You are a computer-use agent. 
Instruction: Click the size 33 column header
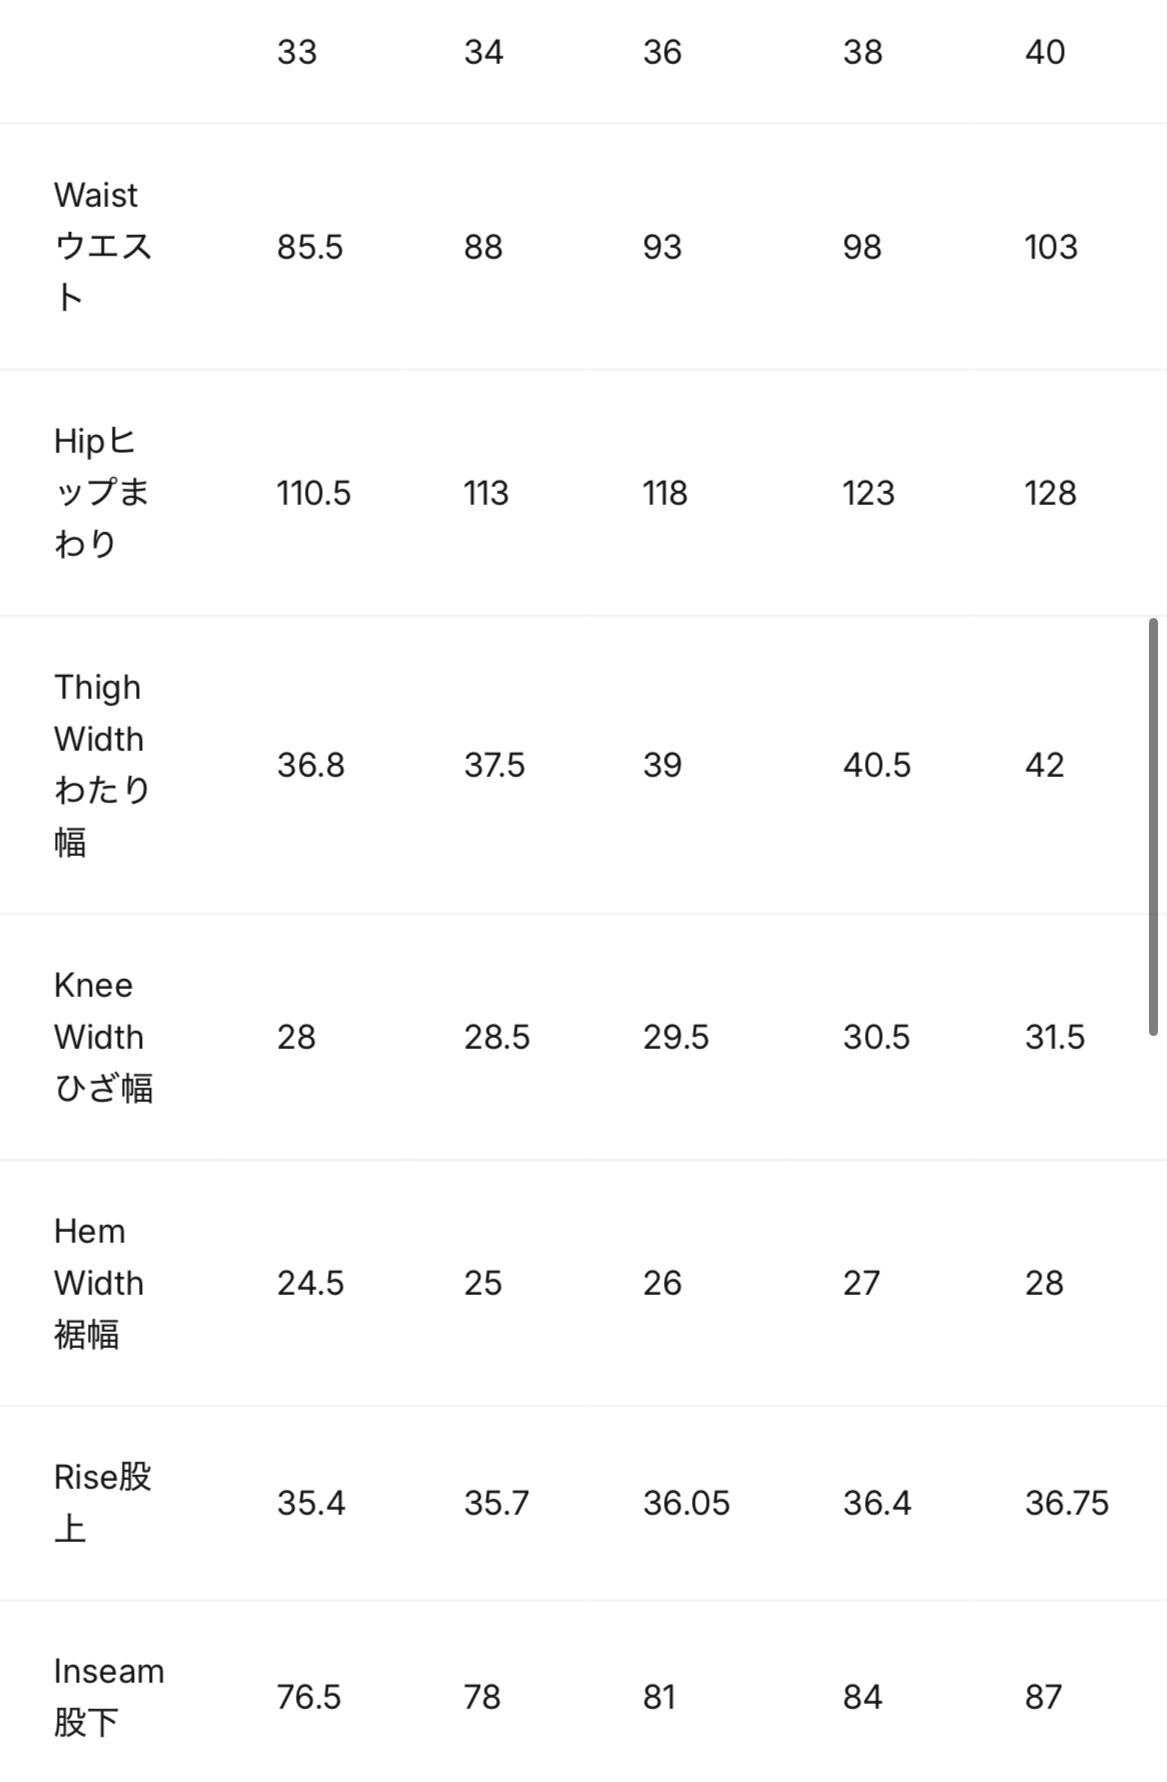click(x=297, y=52)
